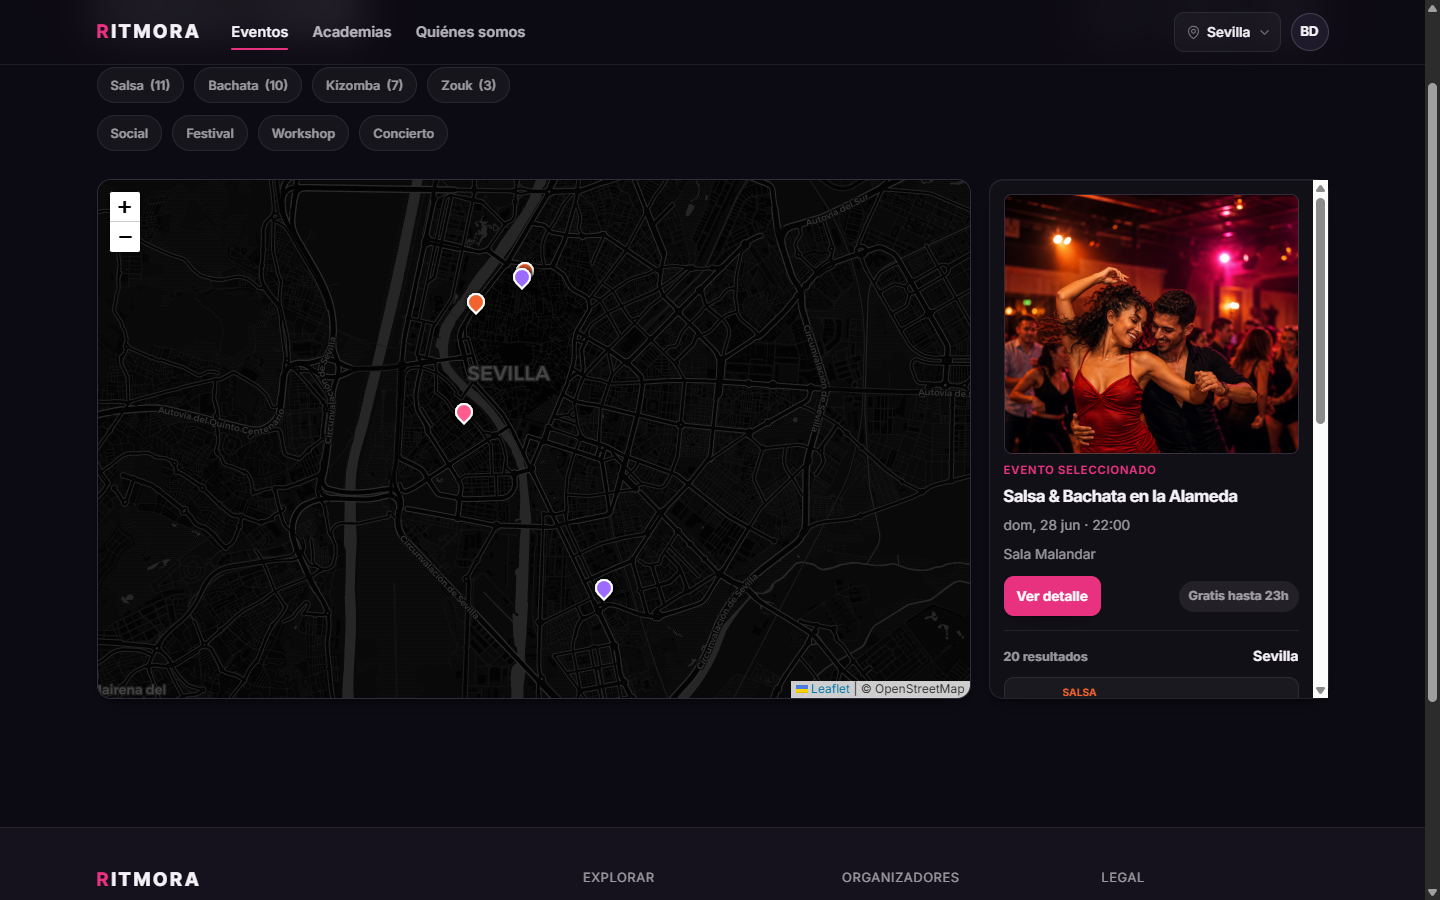Screen dimensions: 1440x900
Task: Toggle the Salsa (11) filter chip
Action: tap(140, 85)
